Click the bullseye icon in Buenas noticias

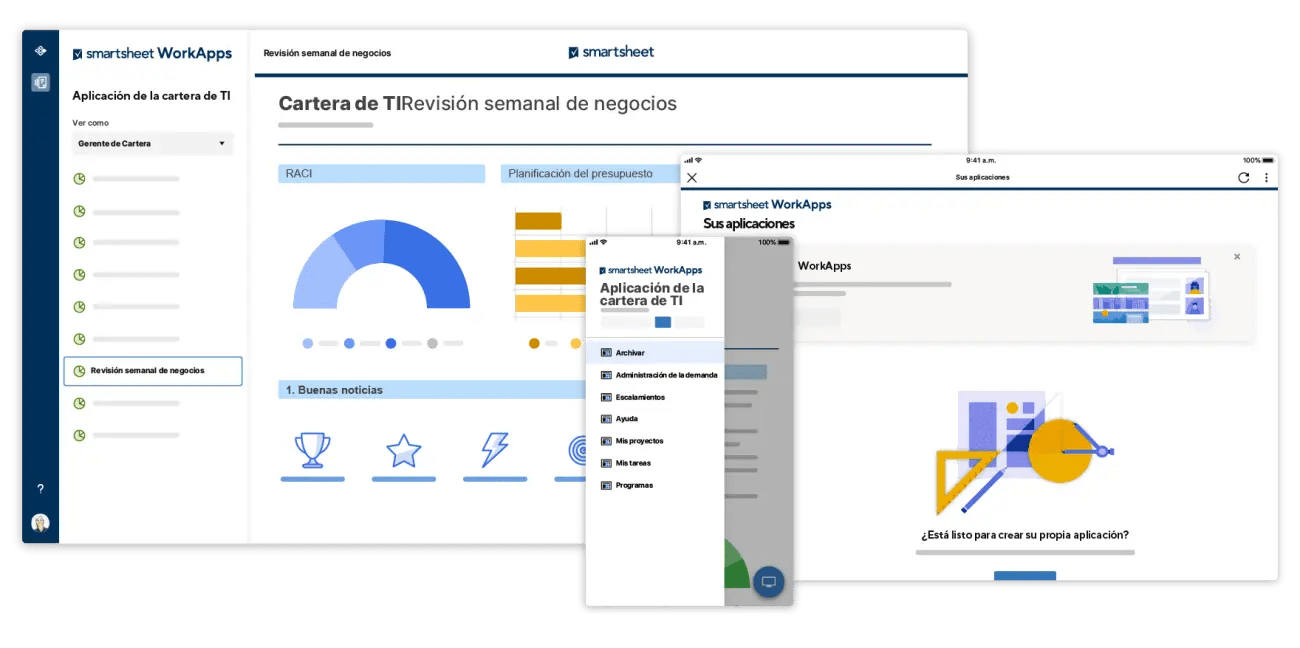coord(580,450)
